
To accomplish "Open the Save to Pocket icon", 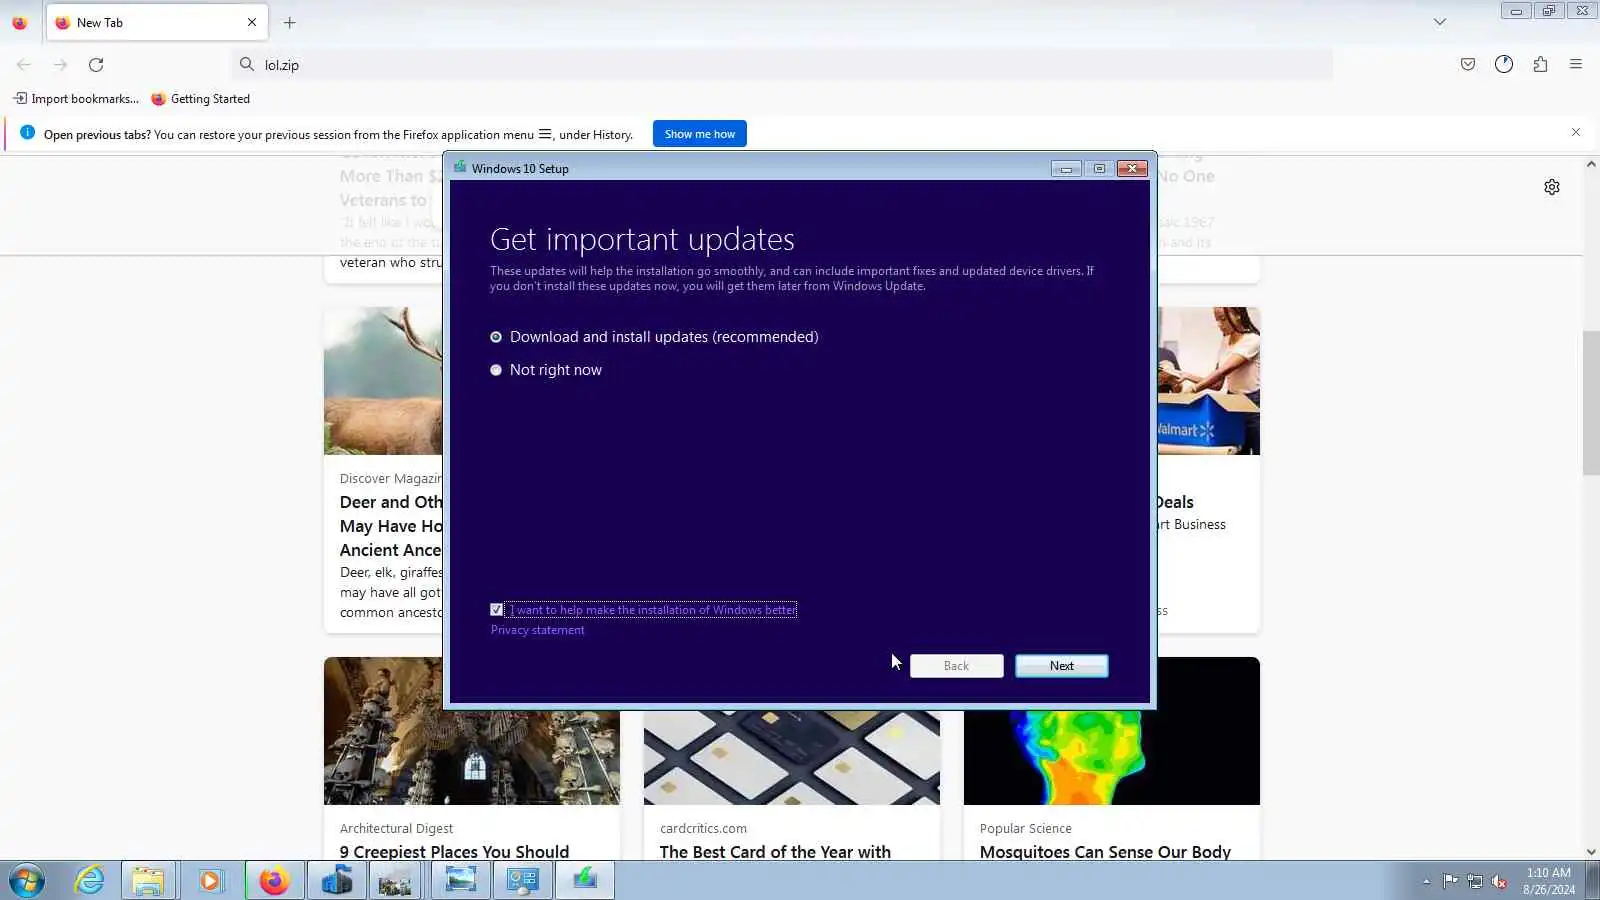I will [x=1468, y=65].
